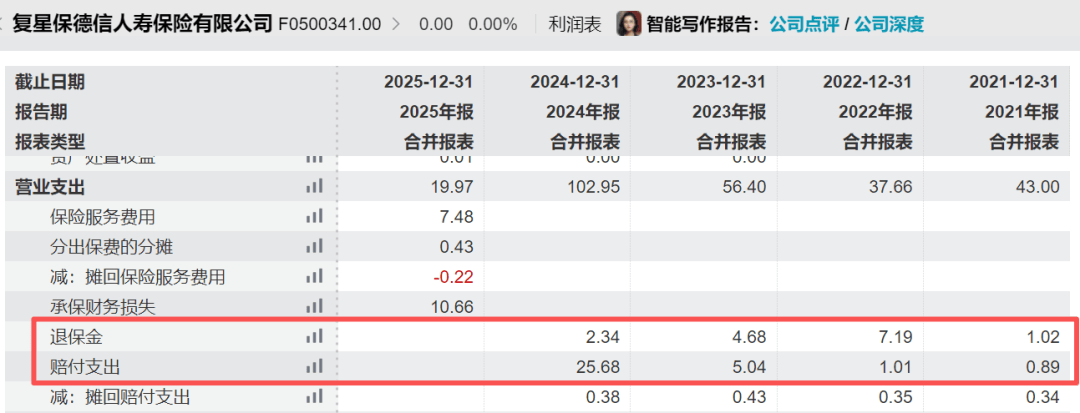The height and width of the screenshot is (413, 1080).
Task: Click the 2021年报 period label
Action: pyautogui.click(x=1024, y=112)
